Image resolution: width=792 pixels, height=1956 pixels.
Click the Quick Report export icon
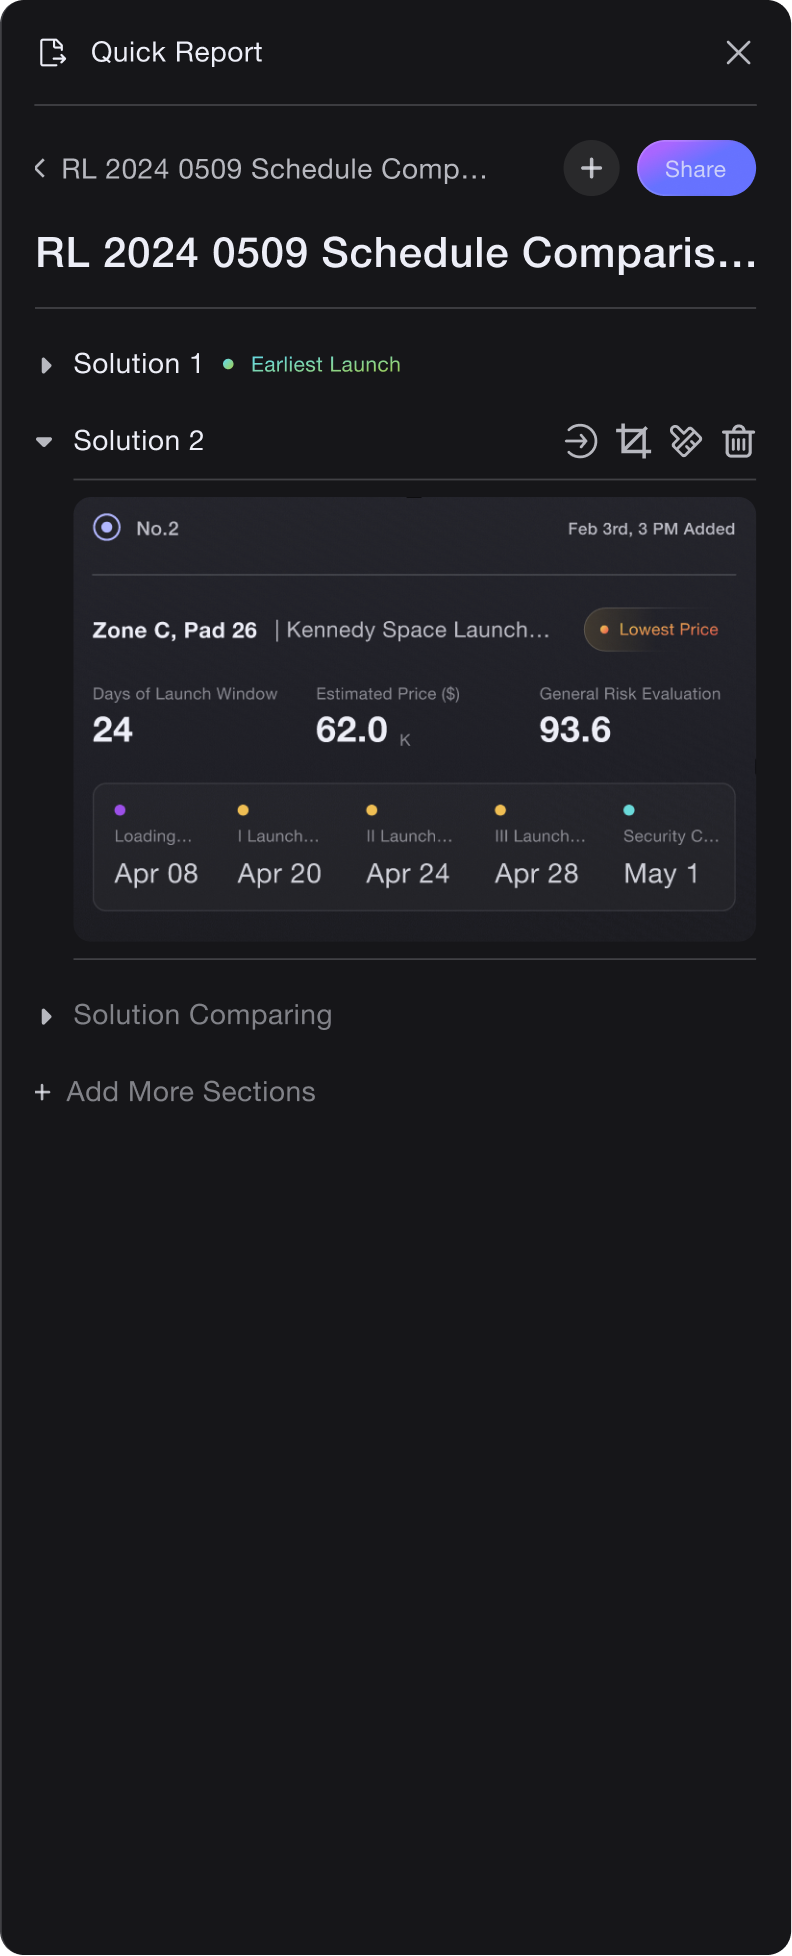(52, 53)
